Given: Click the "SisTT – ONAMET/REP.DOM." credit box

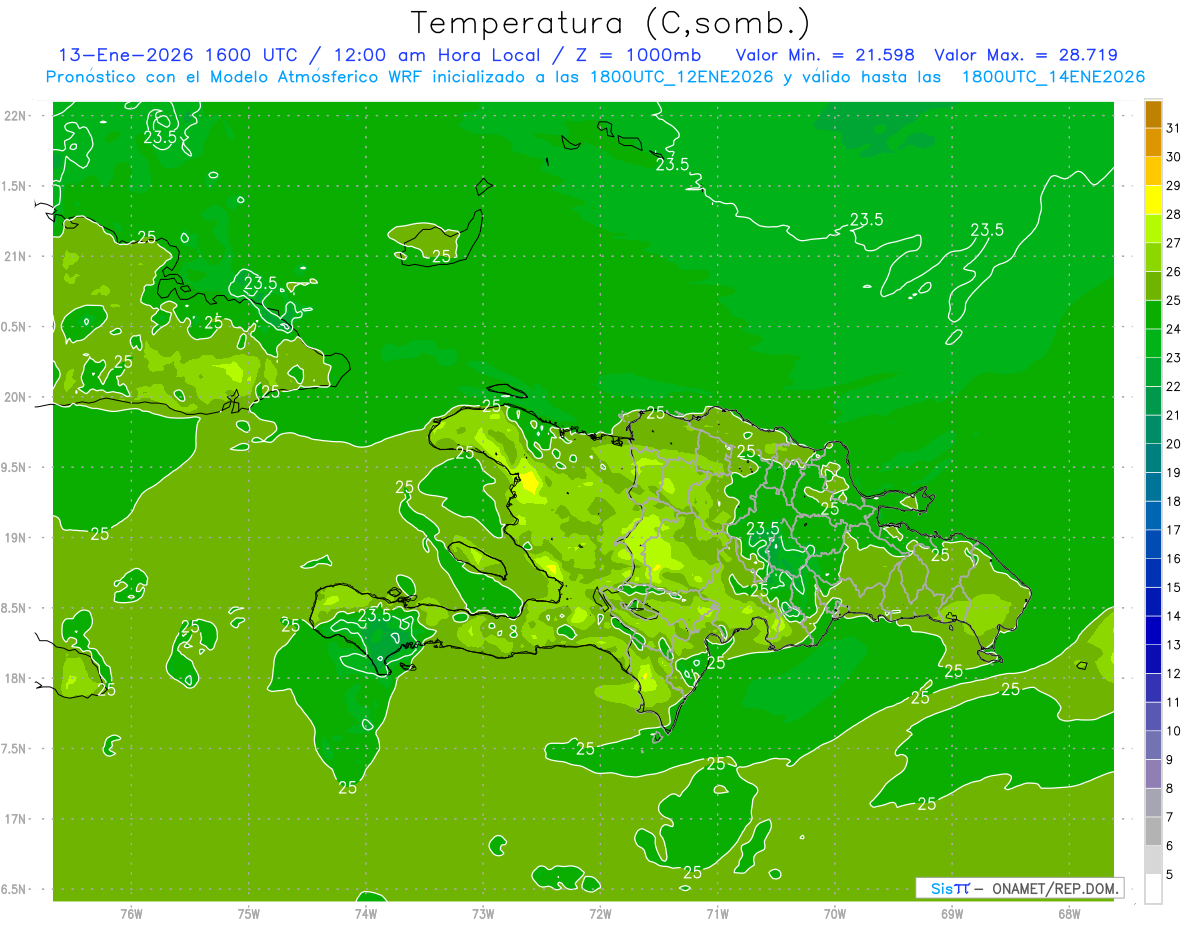Looking at the screenshot, I should [1019, 888].
